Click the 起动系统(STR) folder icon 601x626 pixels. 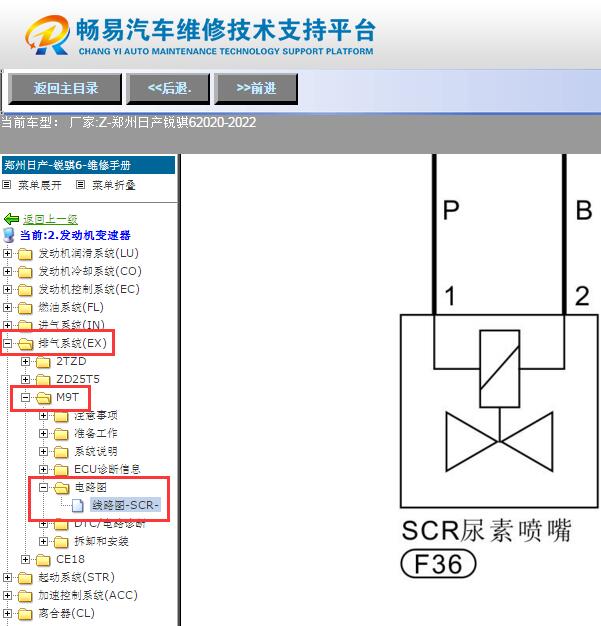coord(25,578)
